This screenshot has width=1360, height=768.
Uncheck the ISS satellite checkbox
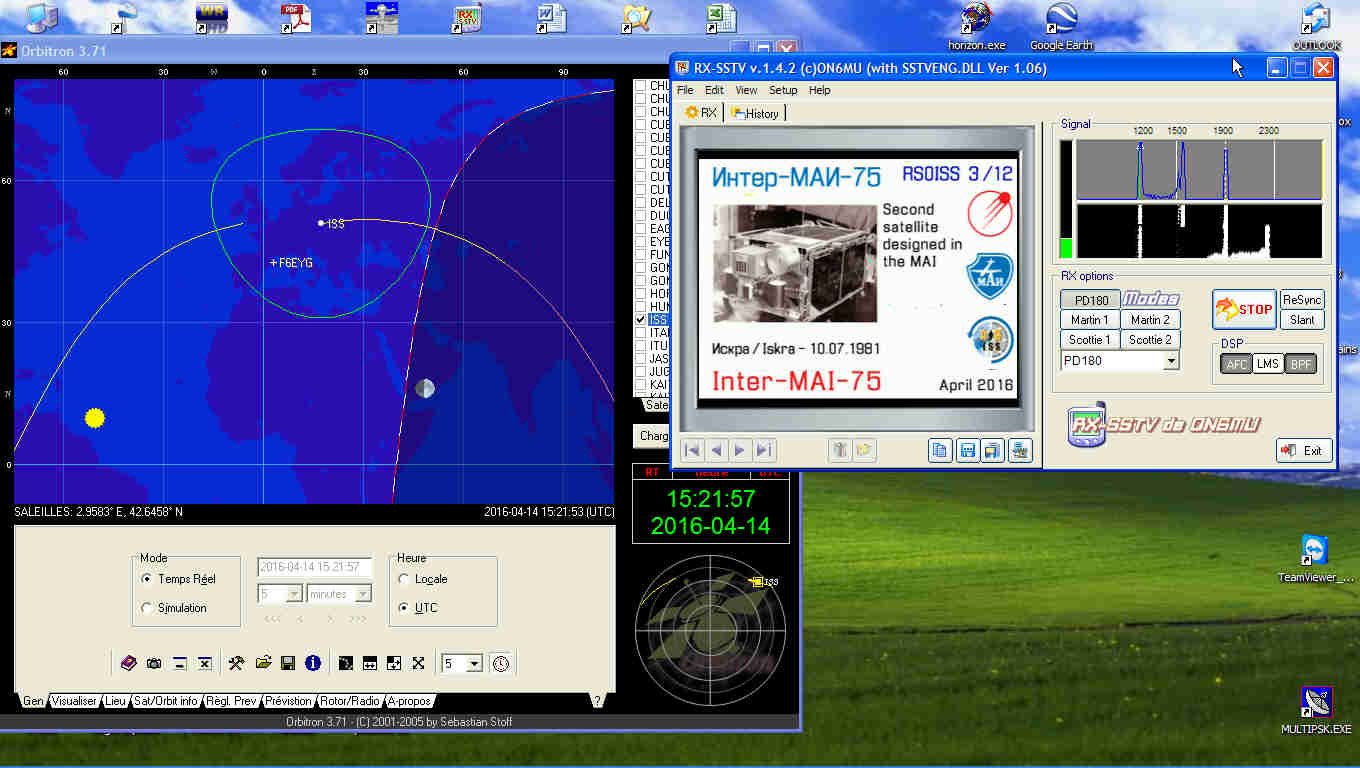click(641, 320)
